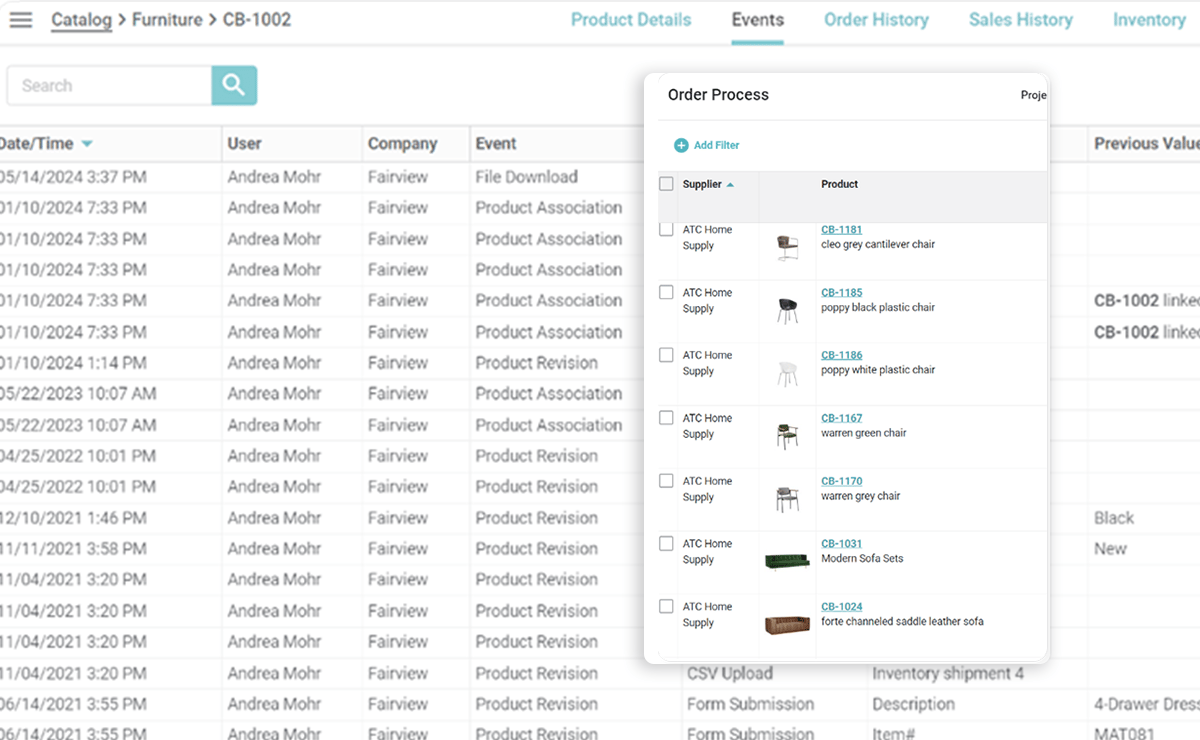Open the hamburger navigation menu

coord(21,20)
